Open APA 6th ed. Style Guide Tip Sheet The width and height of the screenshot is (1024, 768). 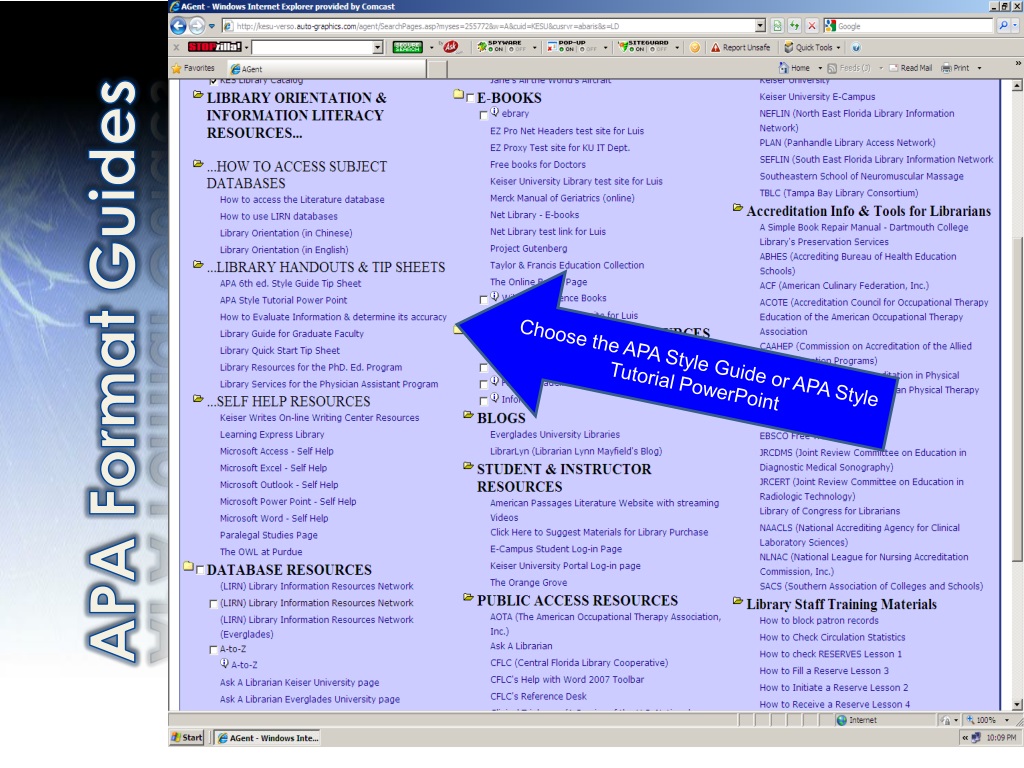(x=291, y=283)
